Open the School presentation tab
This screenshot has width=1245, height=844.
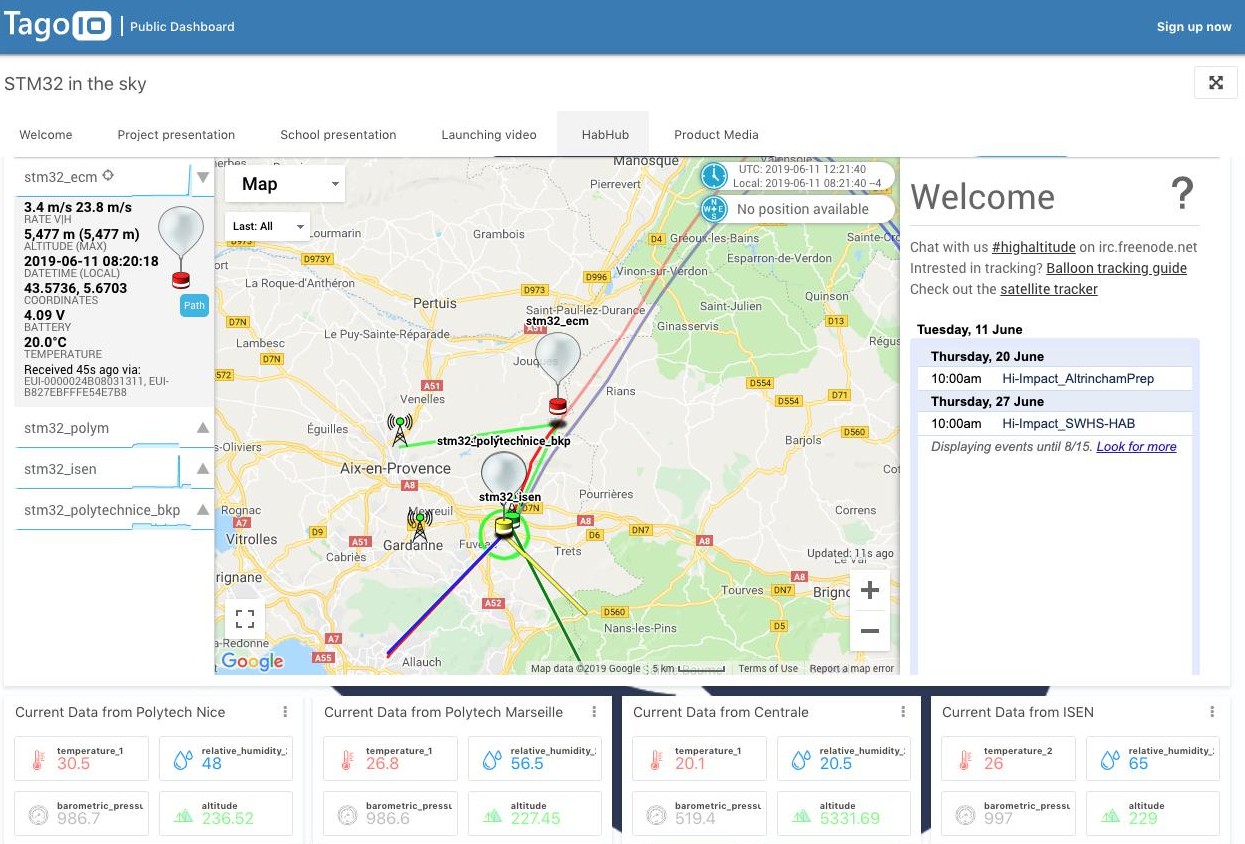click(x=338, y=135)
